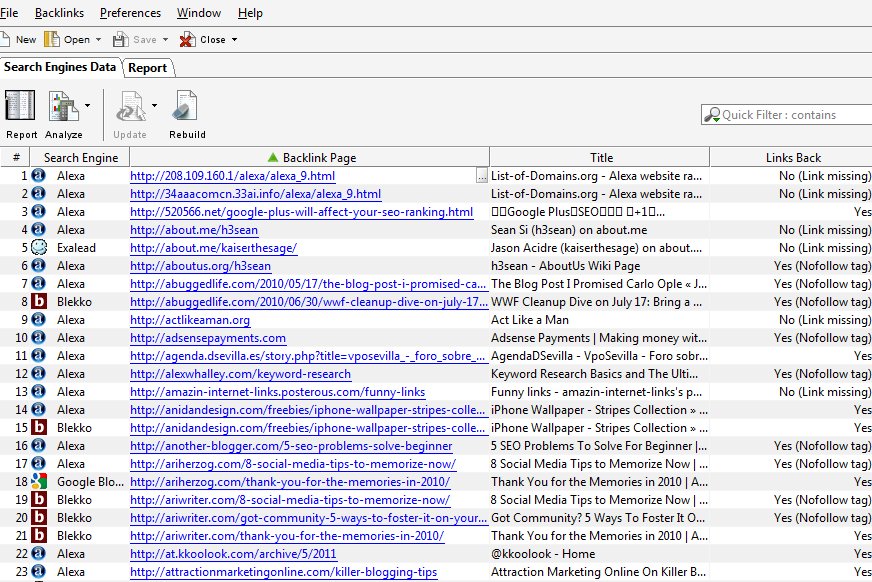Click the Close project icon

(187, 40)
